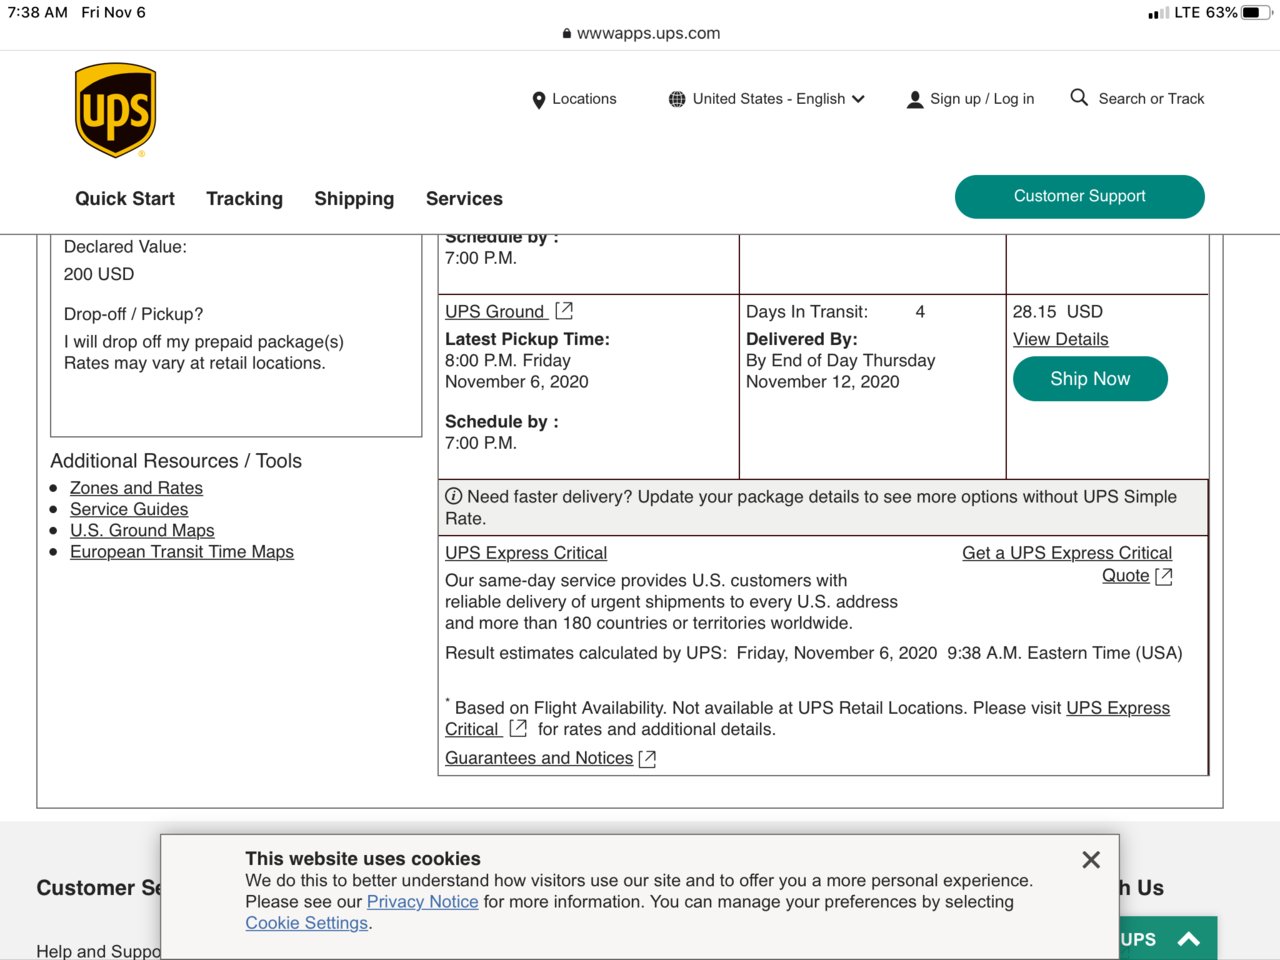The image size is (1280, 960).
Task: Click the globe language icon
Action: tap(677, 99)
